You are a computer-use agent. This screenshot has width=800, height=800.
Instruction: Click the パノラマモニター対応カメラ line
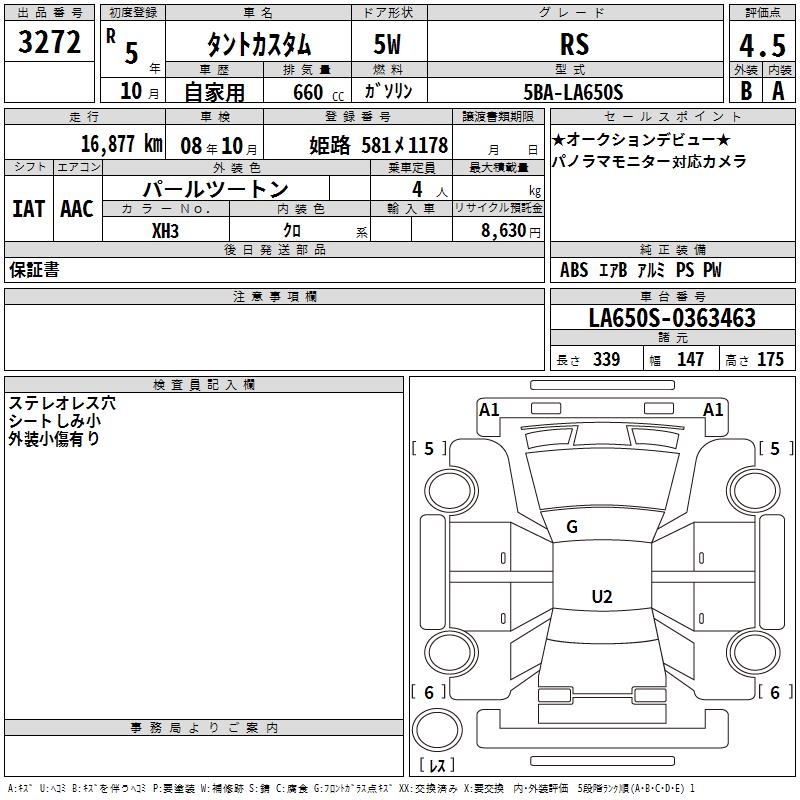[x=649, y=161]
